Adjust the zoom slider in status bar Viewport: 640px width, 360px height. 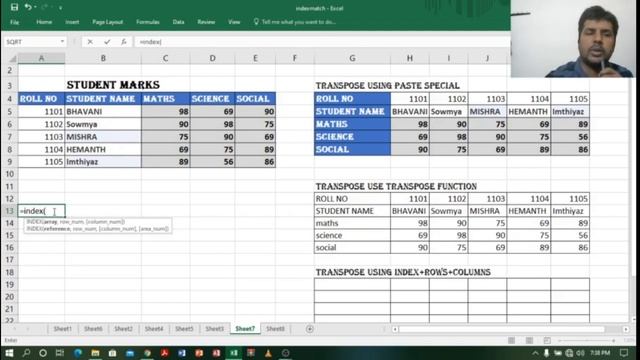coord(587,340)
